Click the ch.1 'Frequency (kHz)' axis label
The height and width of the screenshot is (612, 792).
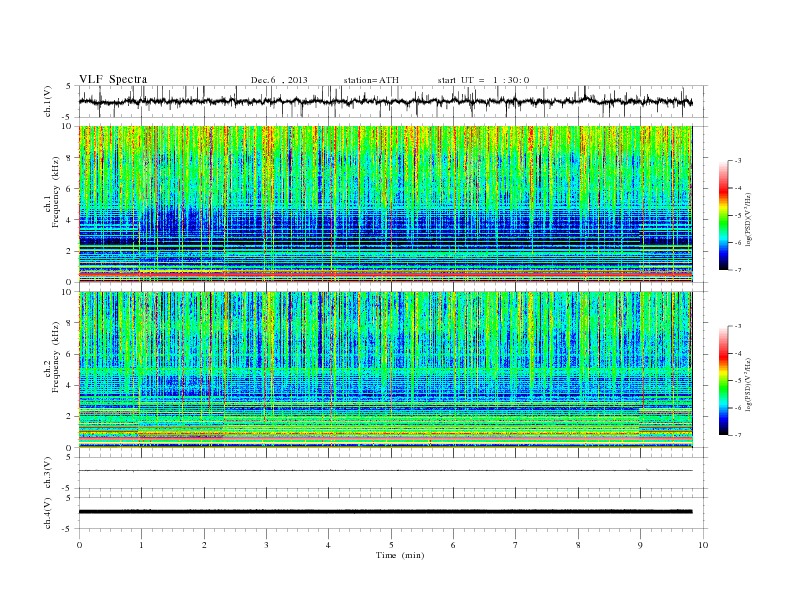[56, 192]
